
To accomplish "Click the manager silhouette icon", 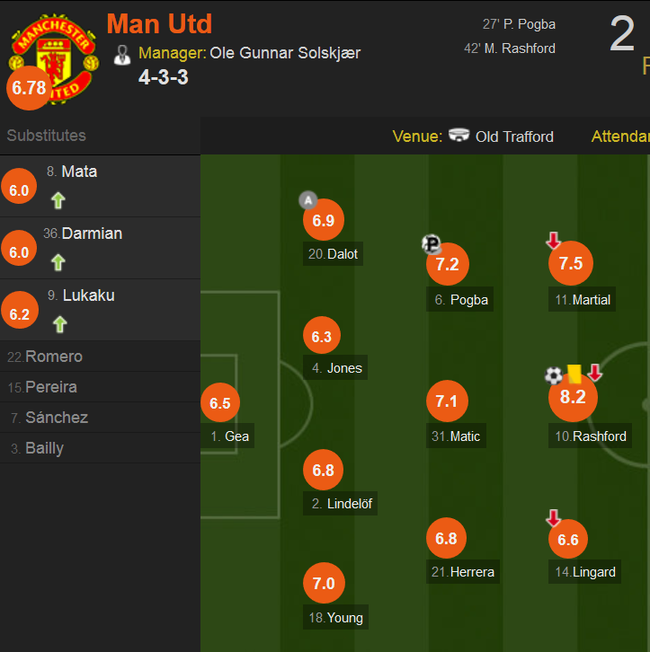I will [122, 55].
